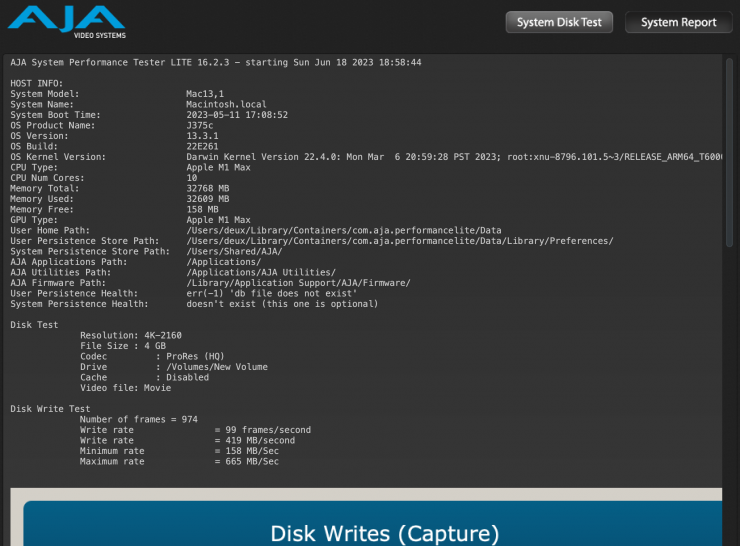The width and height of the screenshot is (740, 546).
Task: Click the Maximum rate 665 MB/Sec line
Action: 179,461
